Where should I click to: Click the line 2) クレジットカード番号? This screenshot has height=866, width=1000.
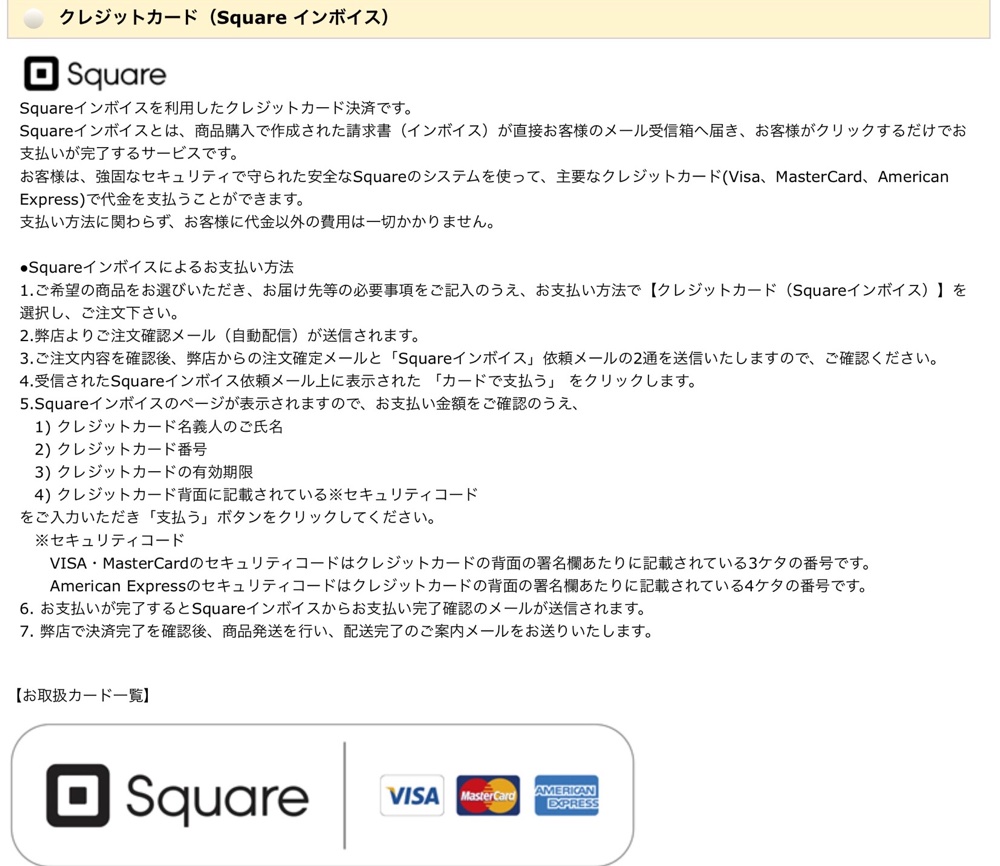[x=121, y=450]
